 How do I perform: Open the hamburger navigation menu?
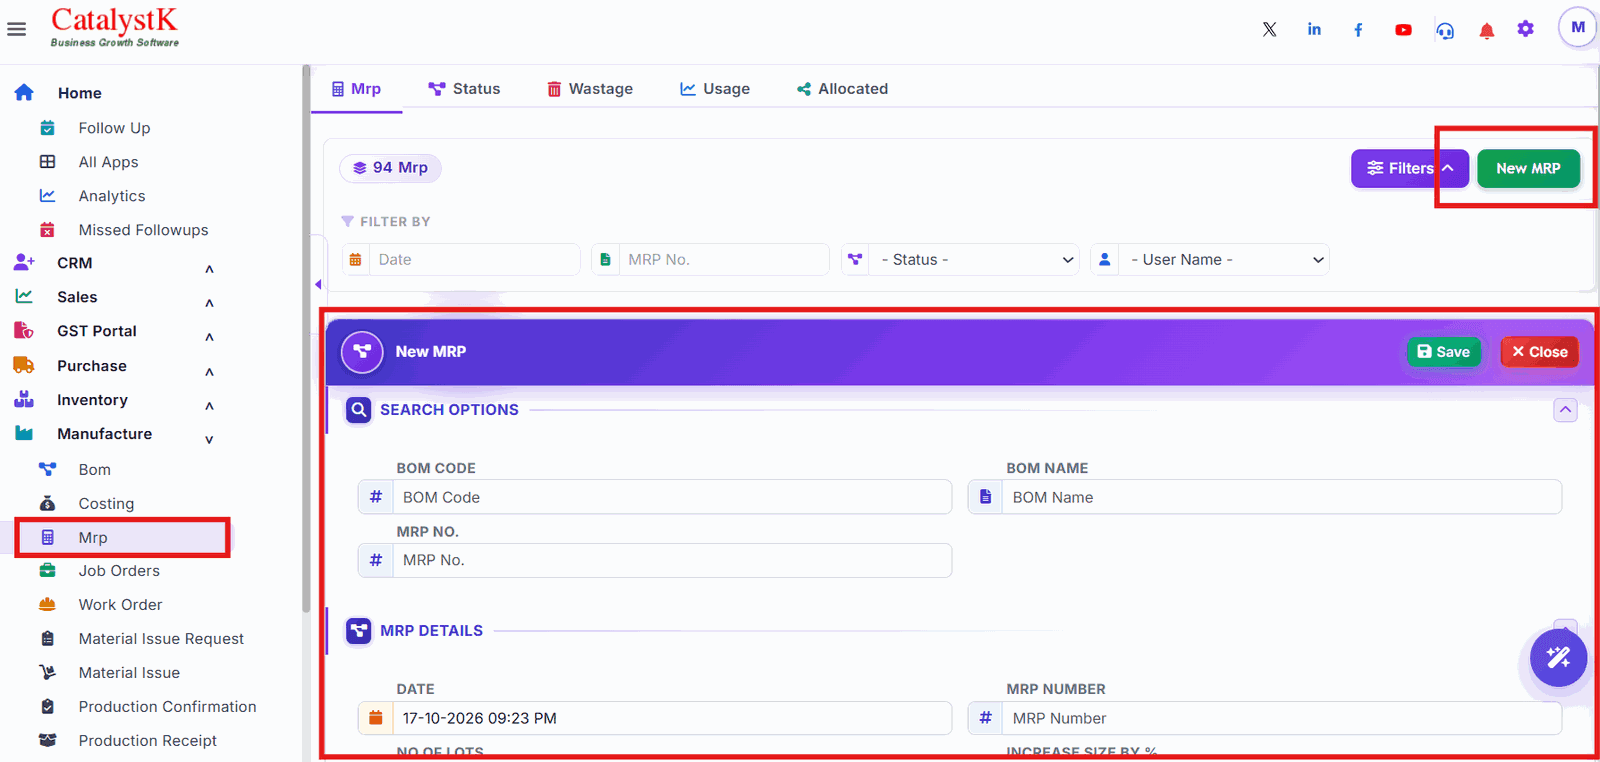(17, 29)
